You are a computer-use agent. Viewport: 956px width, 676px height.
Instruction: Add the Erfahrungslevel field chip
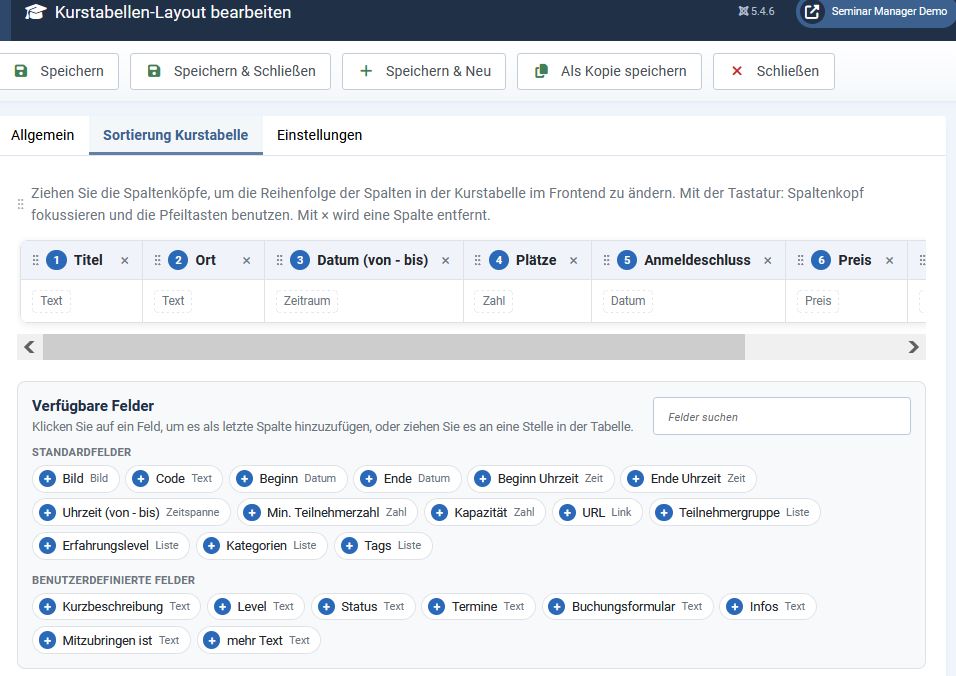point(111,546)
